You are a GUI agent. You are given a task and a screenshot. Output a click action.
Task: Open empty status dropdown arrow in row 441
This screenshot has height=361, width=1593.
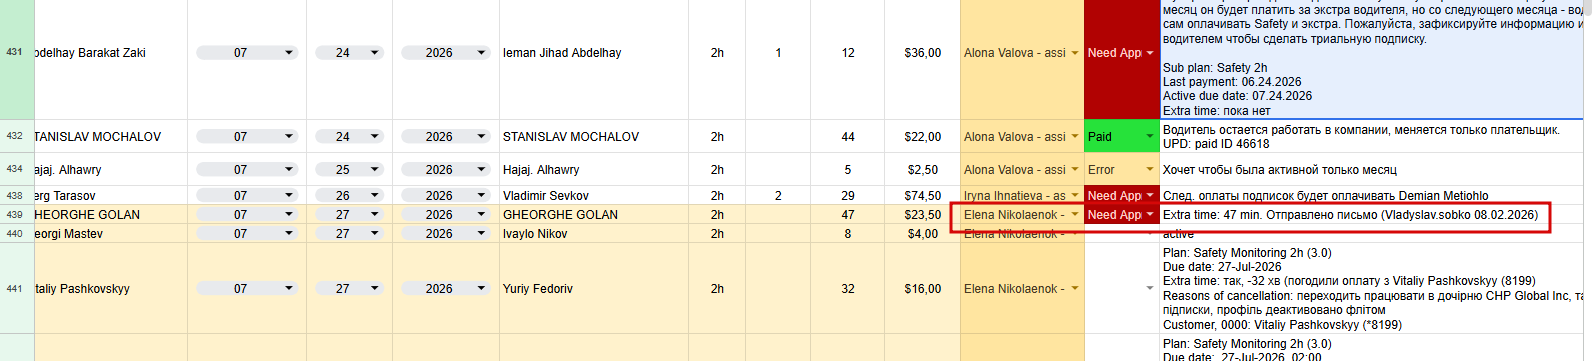[x=1149, y=289]
